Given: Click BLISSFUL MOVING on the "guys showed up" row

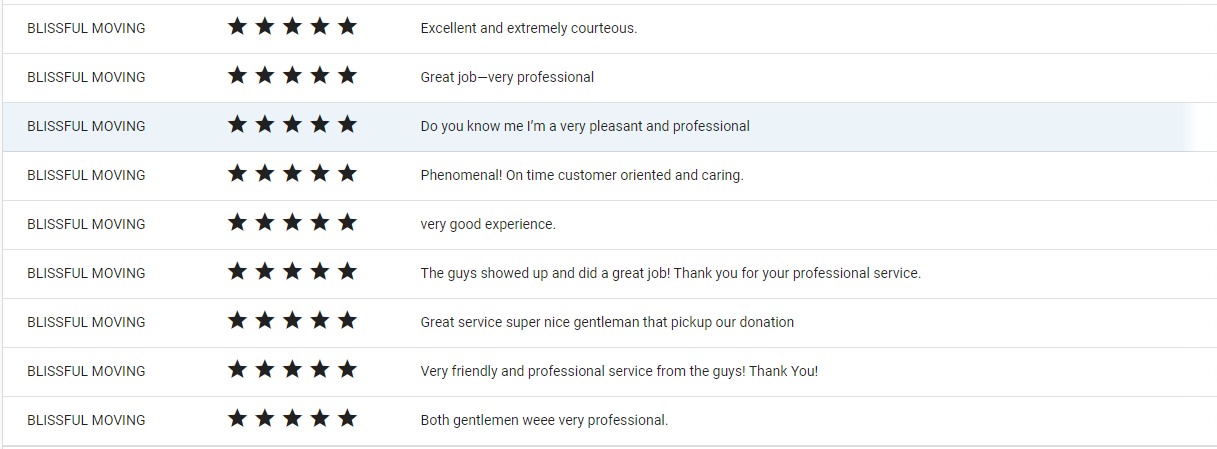Looking at the screenshot, I should click(x=86, y=273).
